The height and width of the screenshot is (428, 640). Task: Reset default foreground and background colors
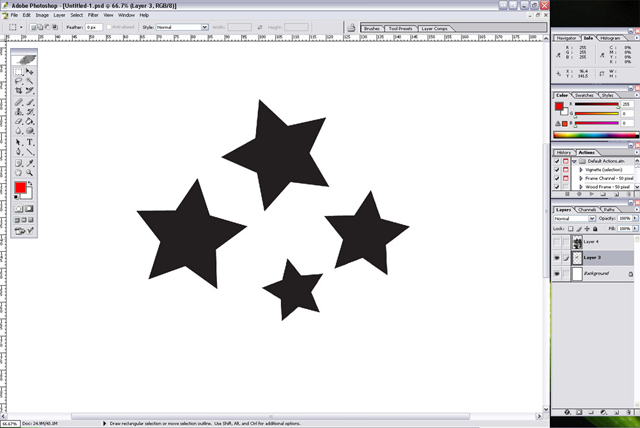[16, 197]
